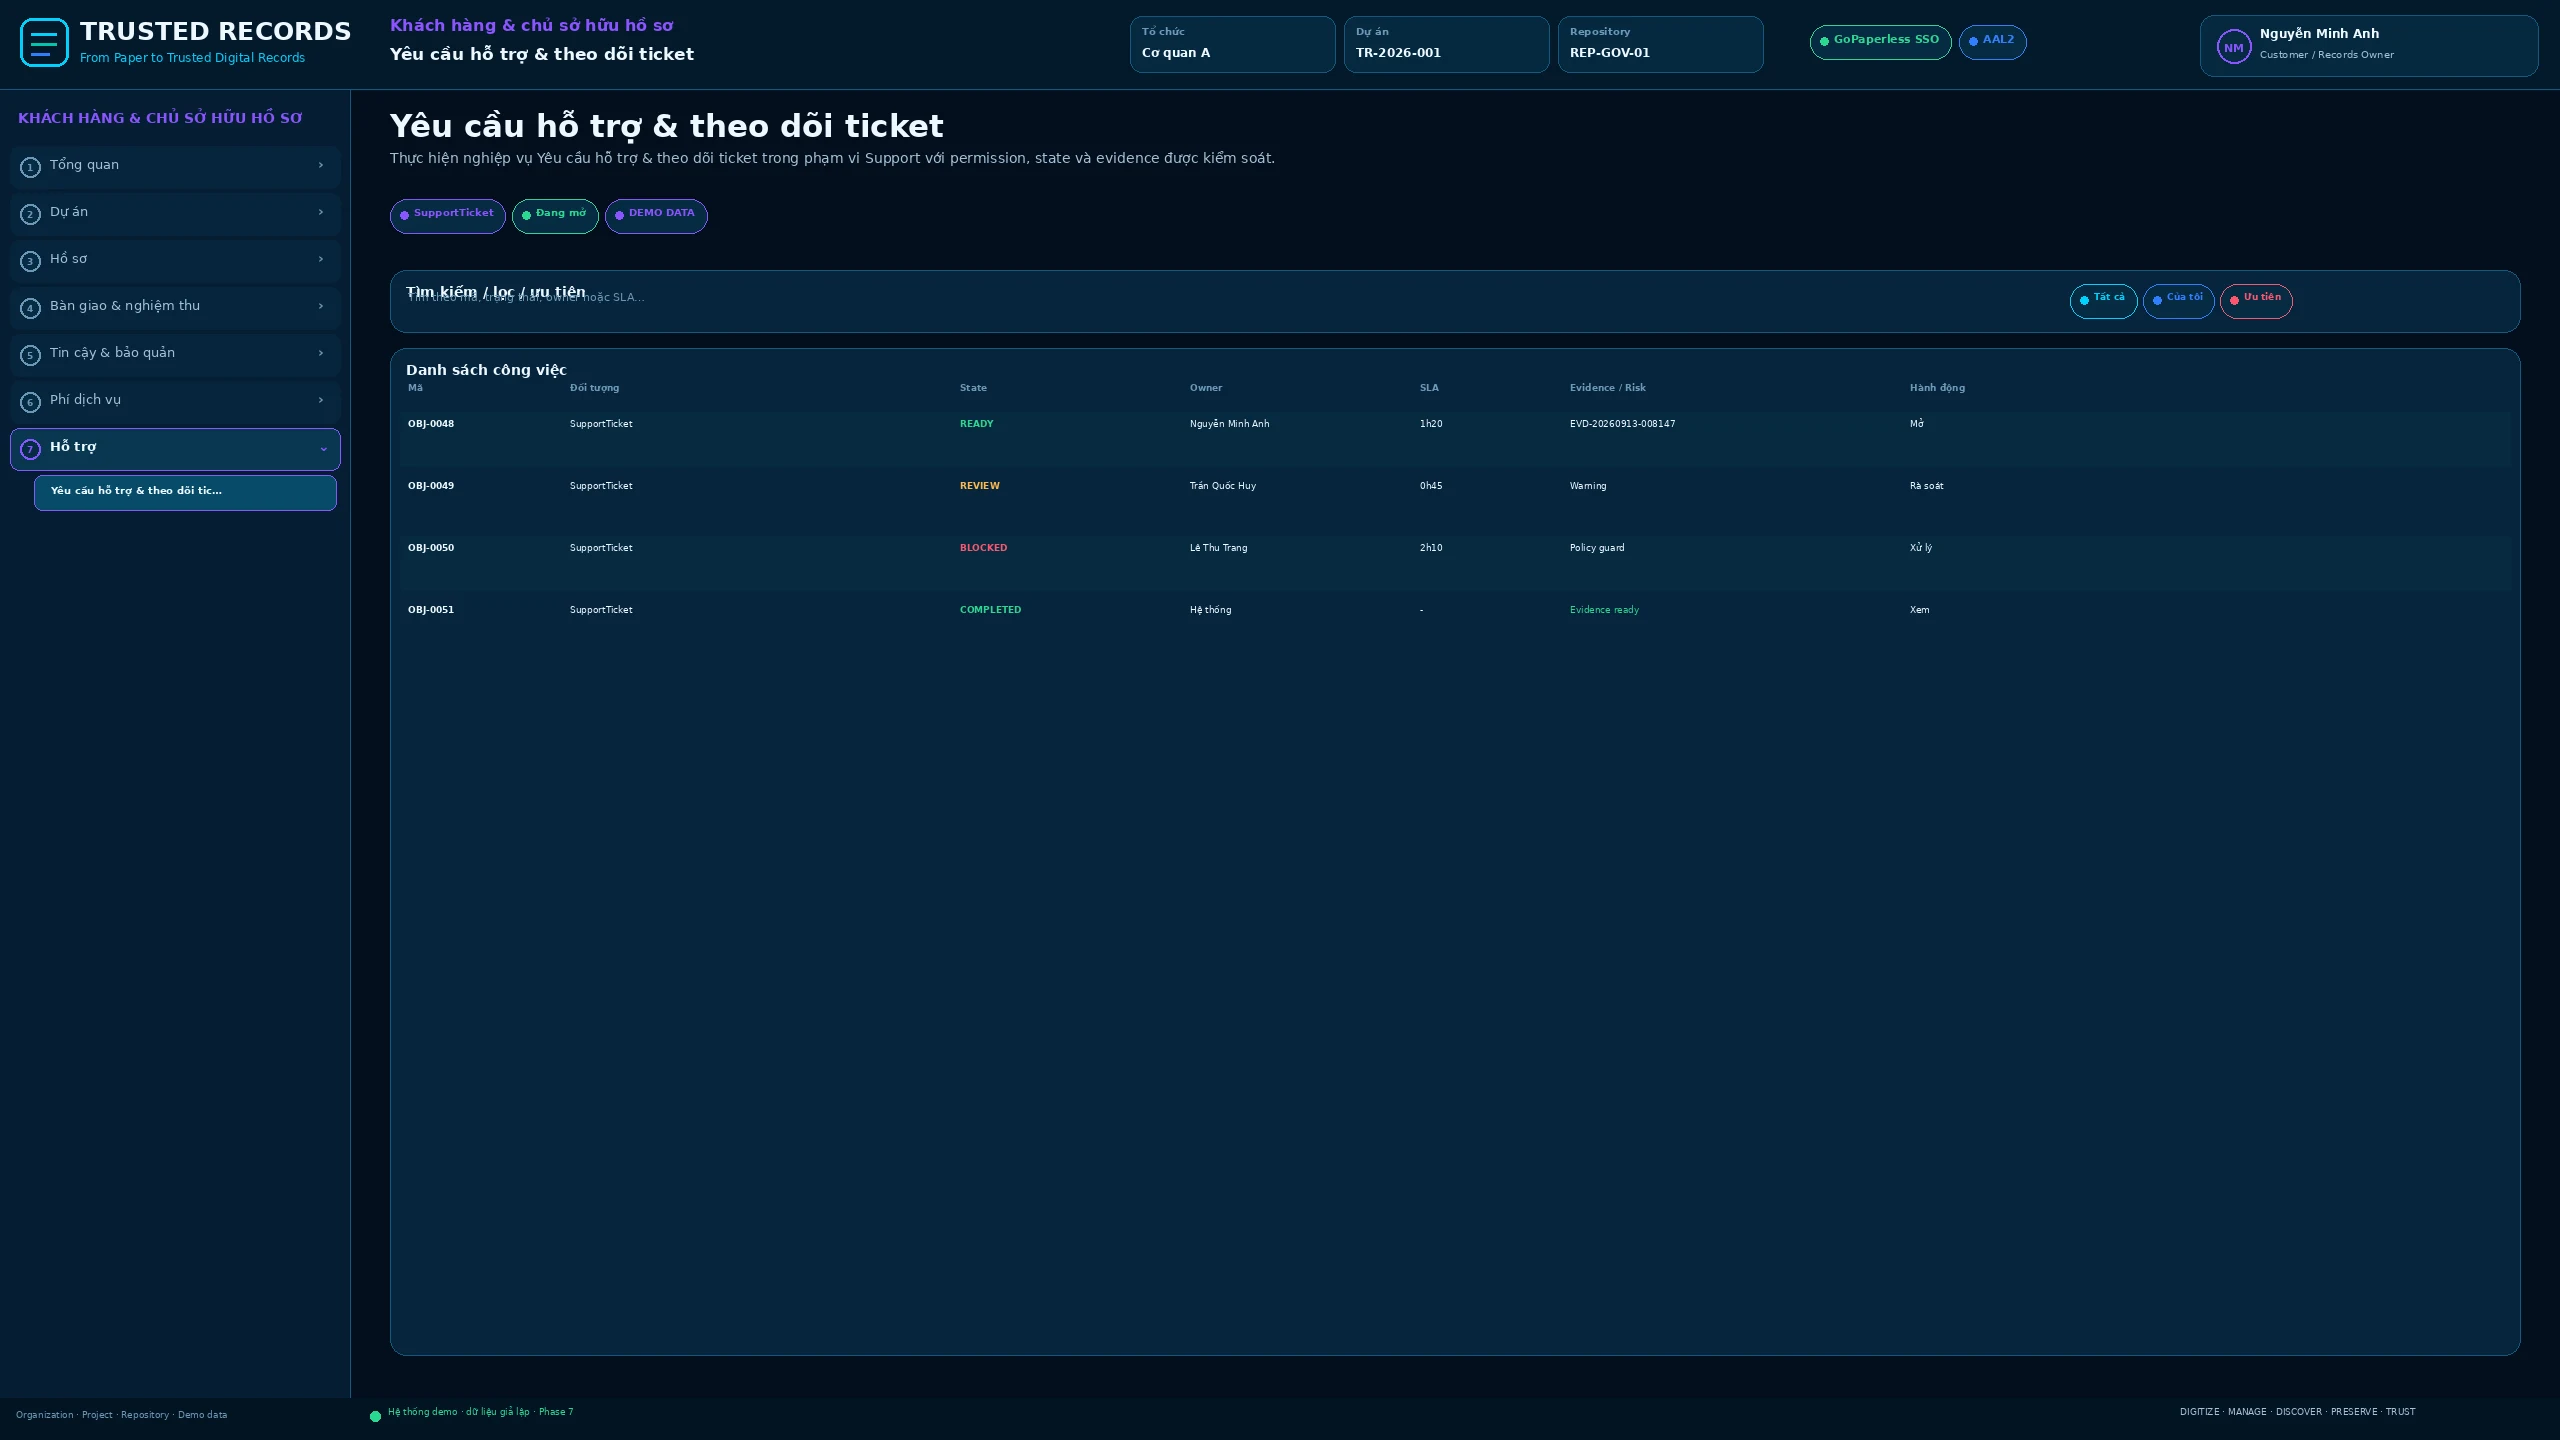
Task: Click the numbered circle icon for Tổng quan
Action: [30, 167]
